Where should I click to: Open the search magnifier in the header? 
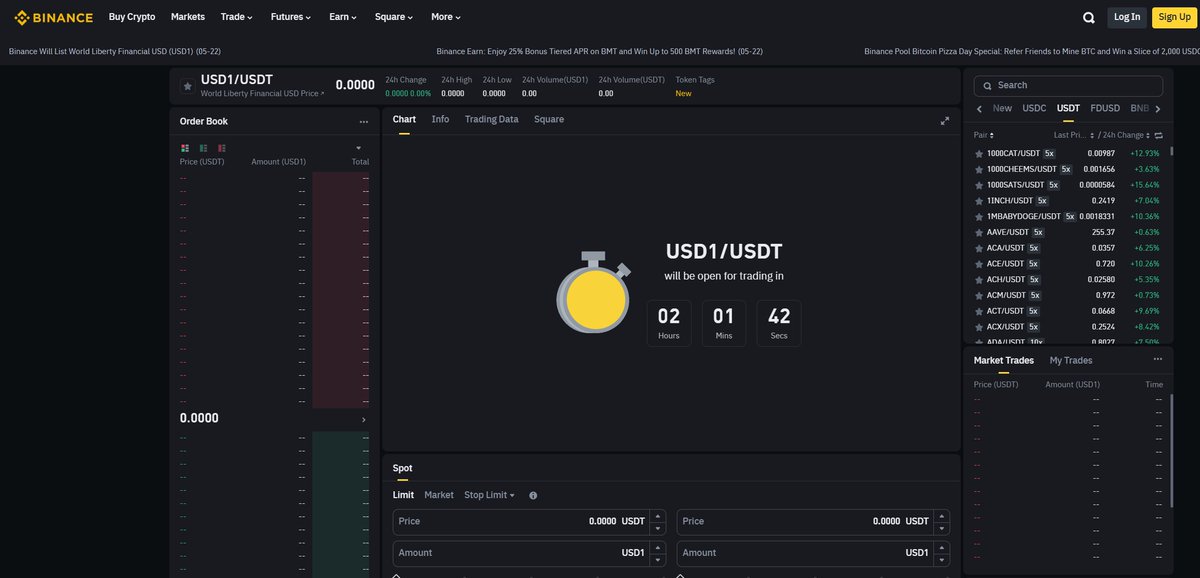tap(1089, 17)
